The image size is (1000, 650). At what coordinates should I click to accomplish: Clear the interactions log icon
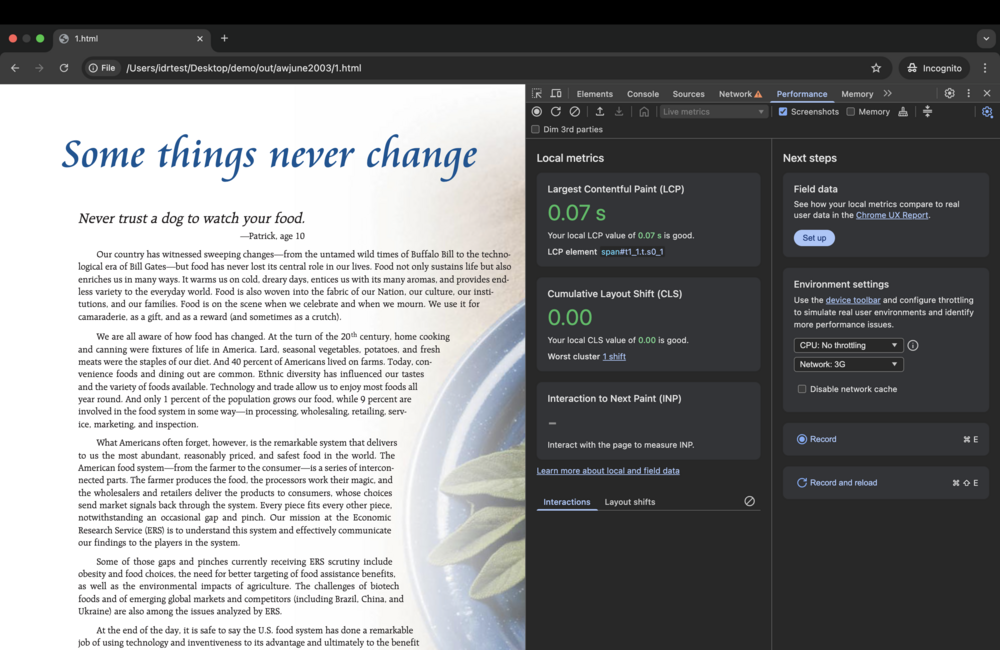click(x=749, y=501)
